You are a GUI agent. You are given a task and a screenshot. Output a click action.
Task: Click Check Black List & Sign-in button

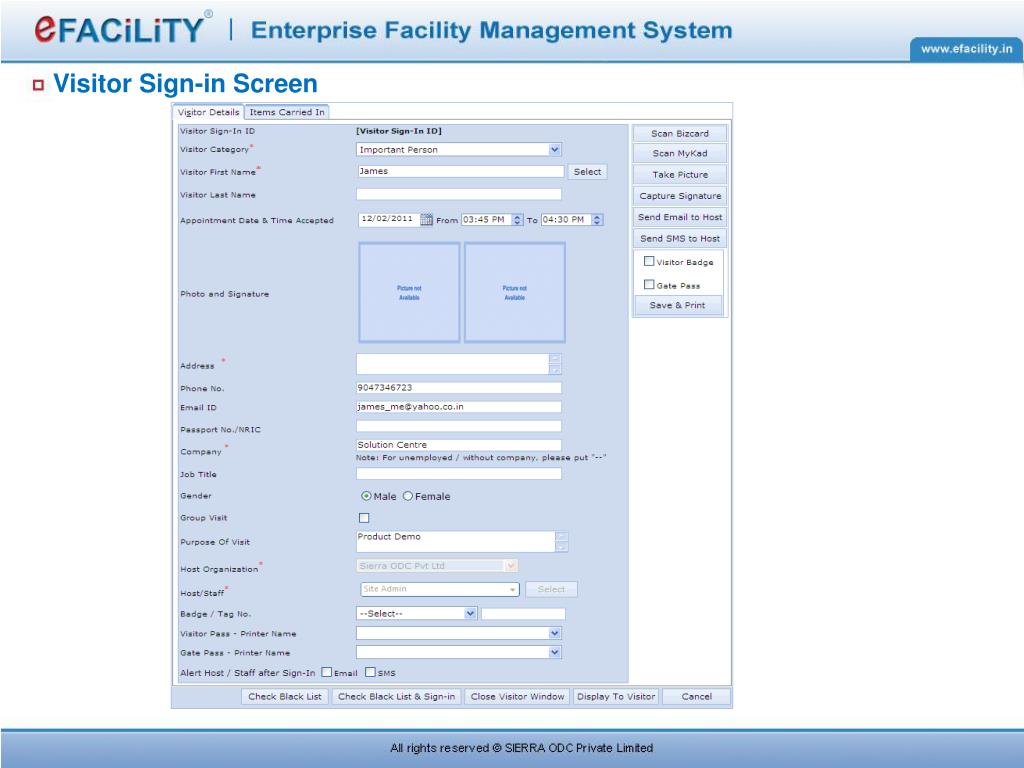[396, 697]
